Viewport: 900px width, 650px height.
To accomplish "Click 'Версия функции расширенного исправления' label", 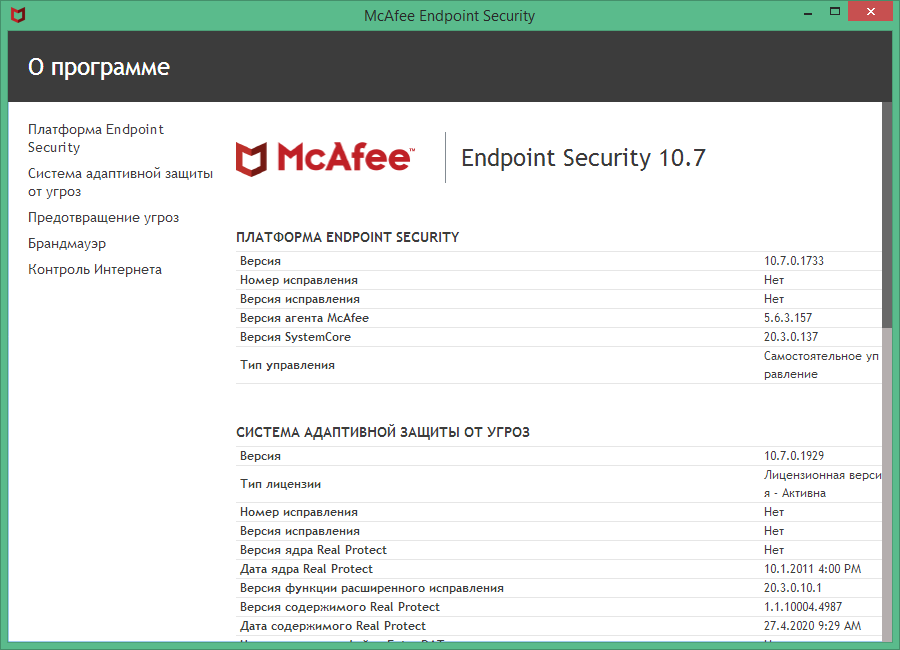I will pyautogui.click(x=371, y=588).
